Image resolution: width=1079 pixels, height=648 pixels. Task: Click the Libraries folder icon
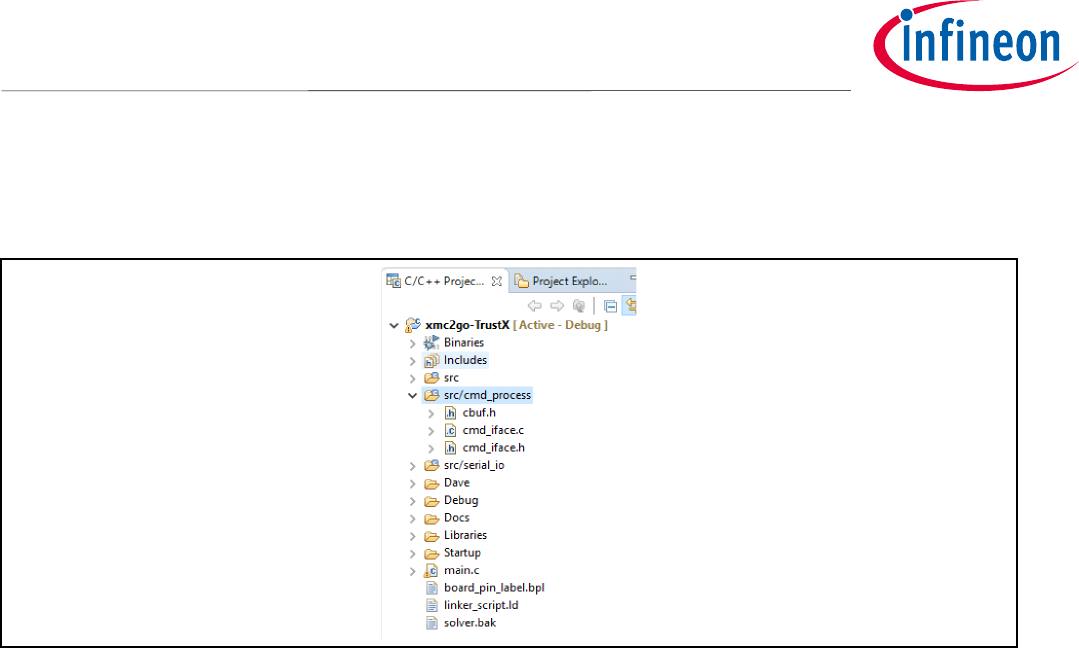click(431, 536)
